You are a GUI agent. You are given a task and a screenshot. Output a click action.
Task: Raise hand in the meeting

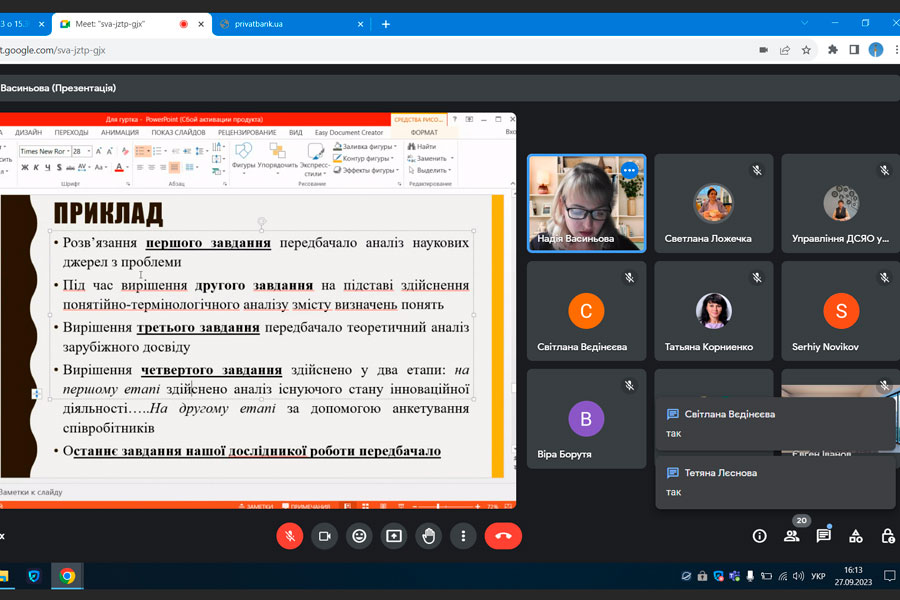click(x=429, y=536)
